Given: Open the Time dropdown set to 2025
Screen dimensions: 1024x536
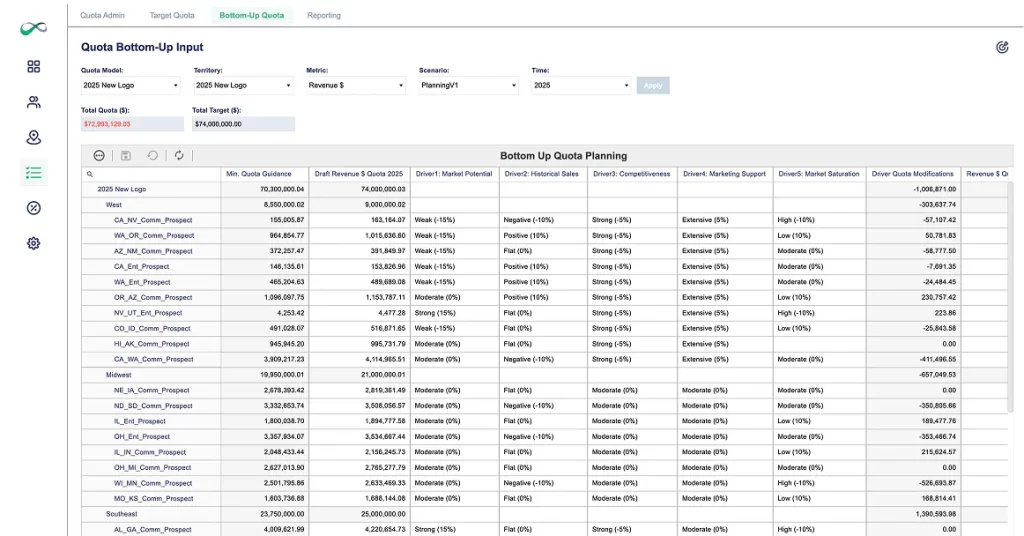Looking at the screenshot, I should (x=582, y=86).
